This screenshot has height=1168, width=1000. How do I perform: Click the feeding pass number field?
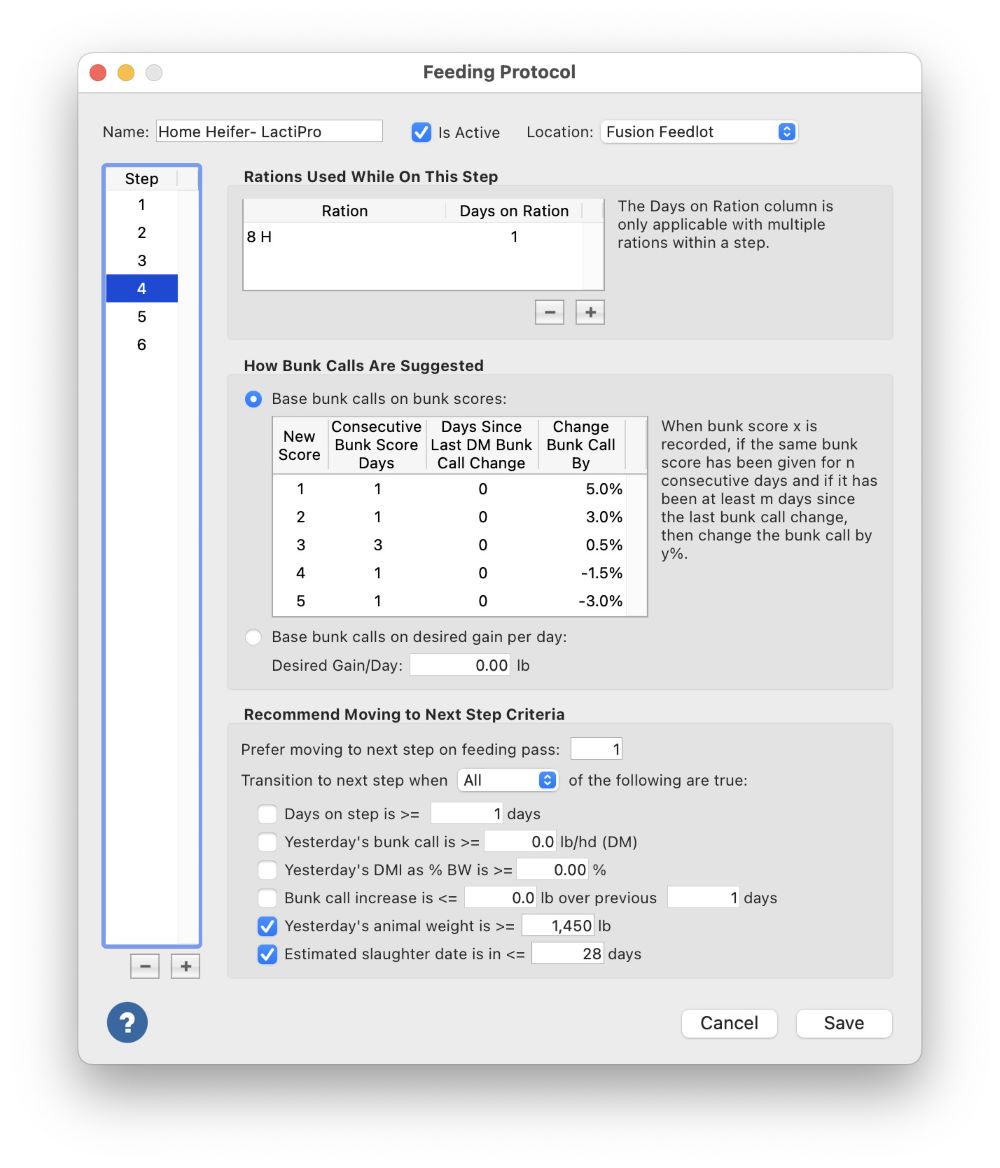pos(596,749)
